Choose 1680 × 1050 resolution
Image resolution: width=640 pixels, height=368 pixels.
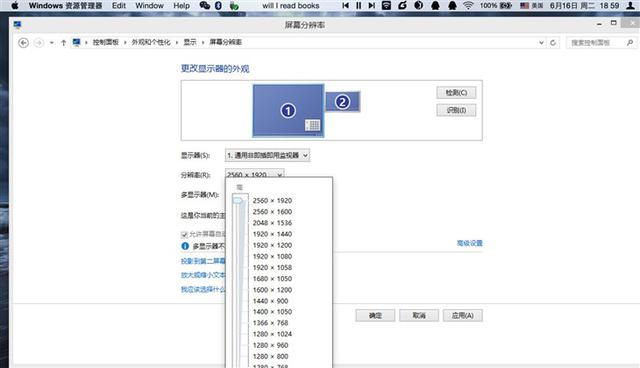[272, 278]
